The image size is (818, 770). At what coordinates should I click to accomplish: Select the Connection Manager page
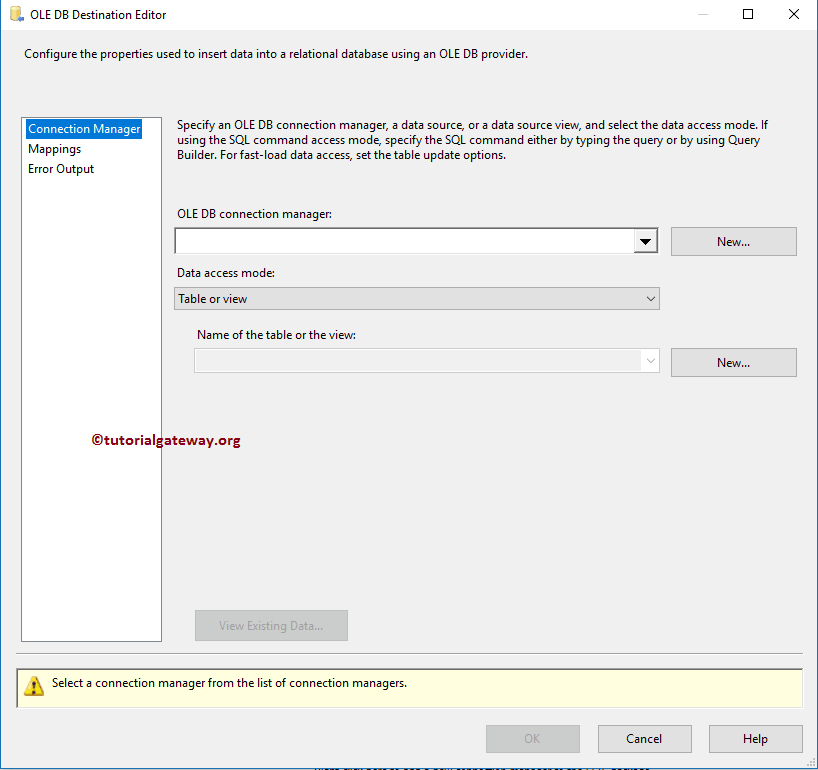pos(84,129)
